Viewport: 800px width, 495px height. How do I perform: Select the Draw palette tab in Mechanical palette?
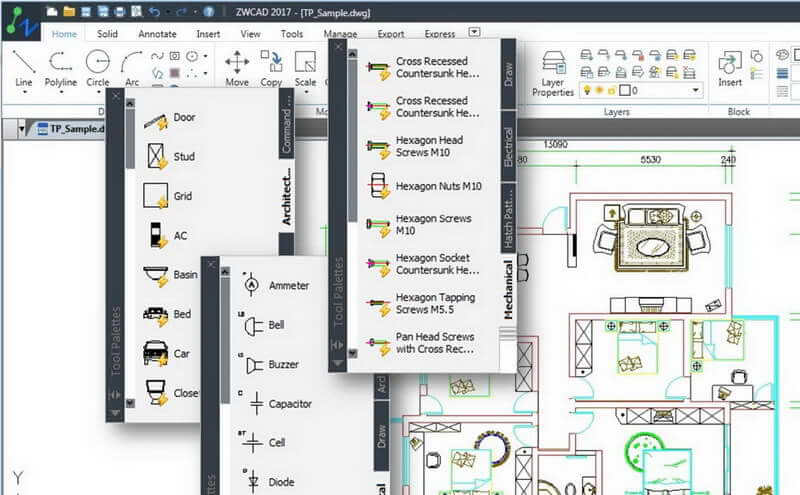click(x=509, y=74)
